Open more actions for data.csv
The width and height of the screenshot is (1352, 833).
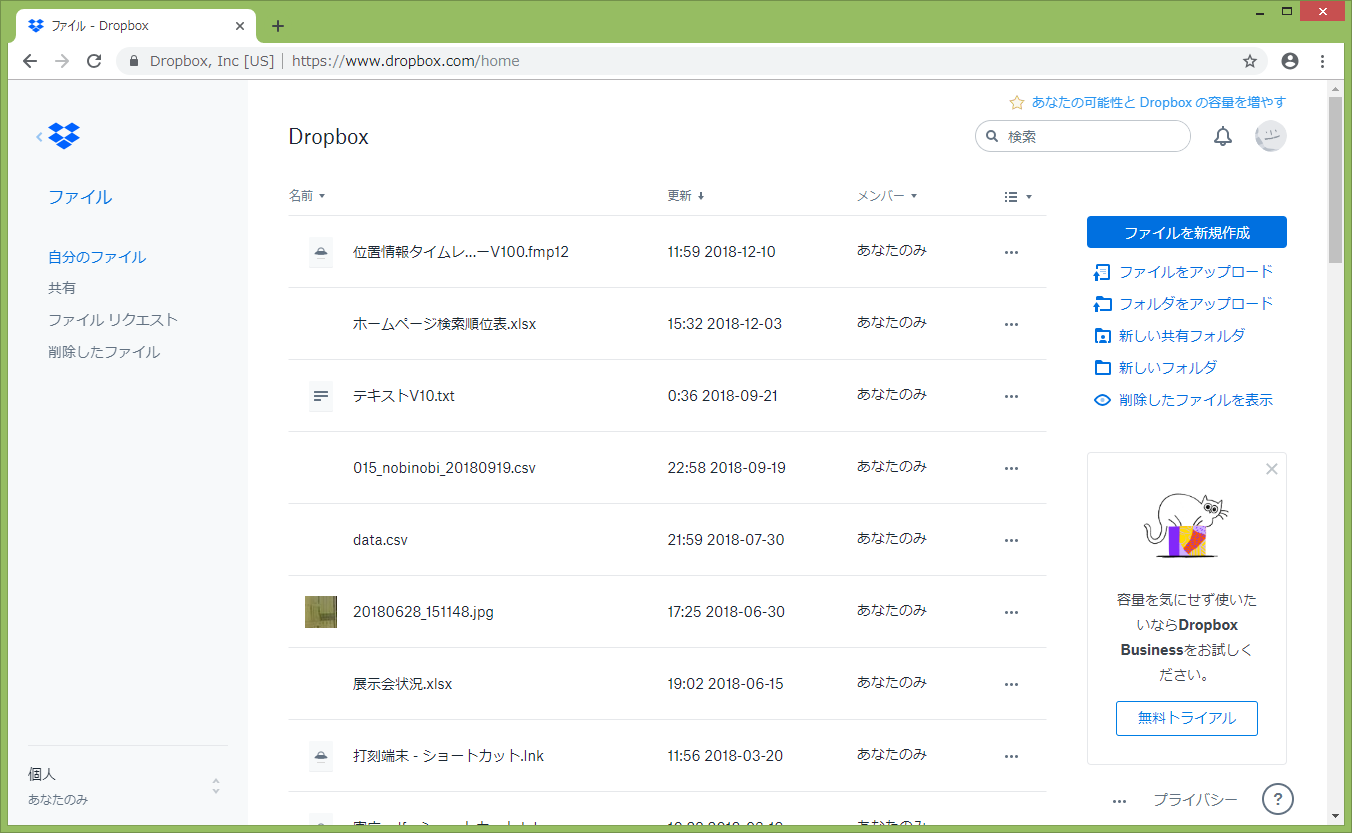point(1011,540)
